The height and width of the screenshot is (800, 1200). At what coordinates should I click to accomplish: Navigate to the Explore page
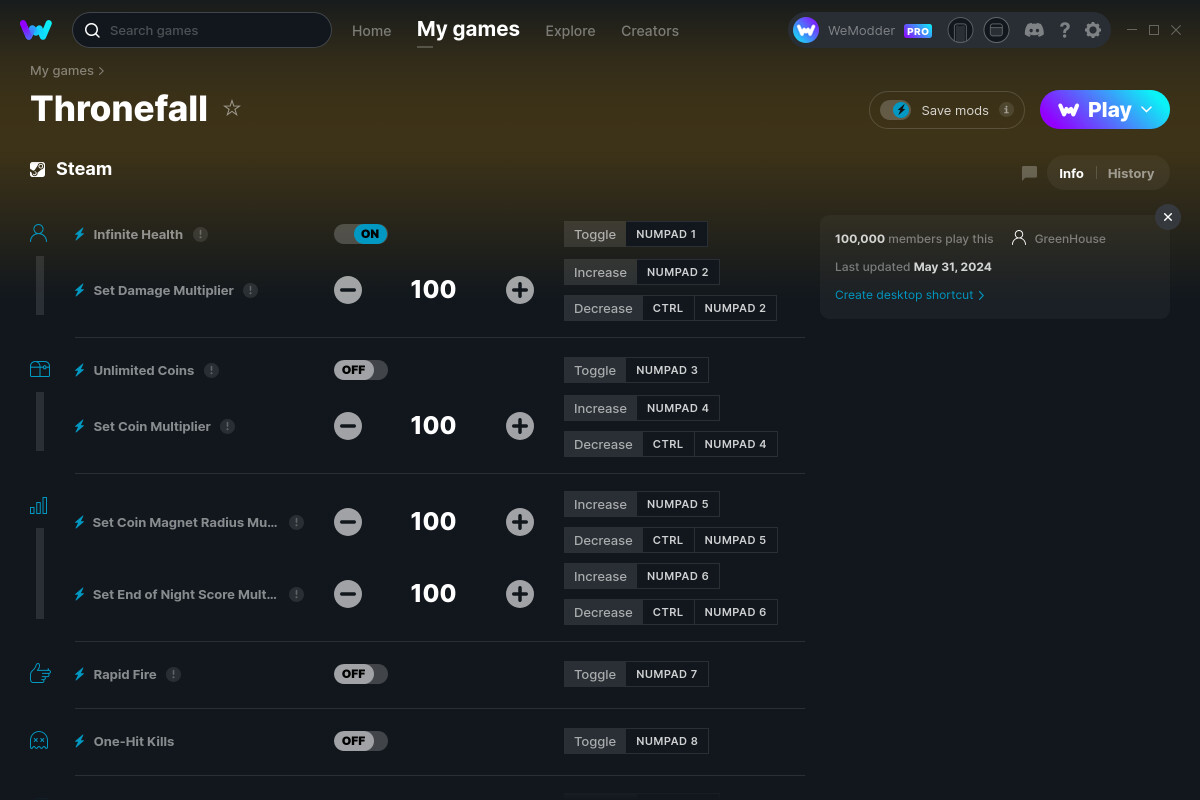tap(570, 31)
